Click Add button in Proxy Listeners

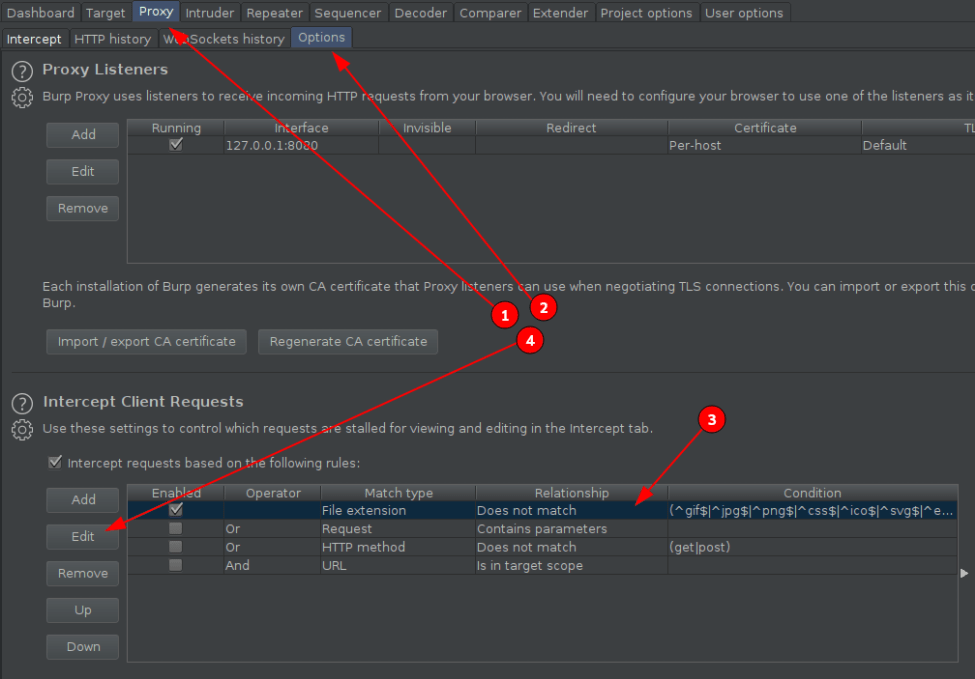click(x=83, y=134)
